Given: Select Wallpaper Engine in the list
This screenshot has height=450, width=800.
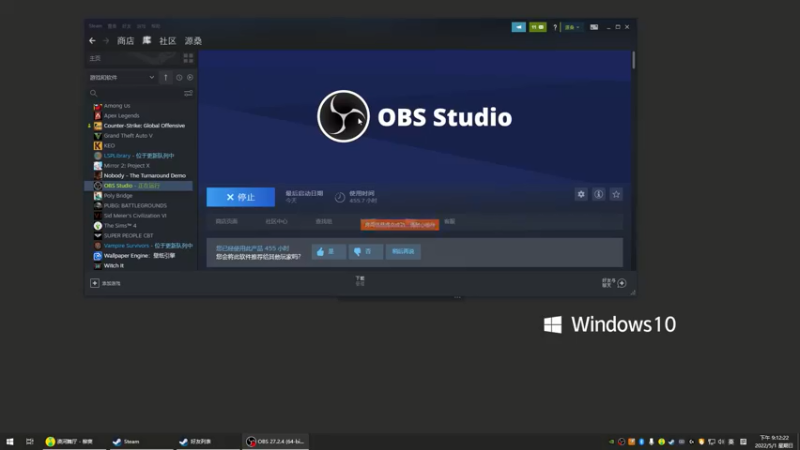Looking at the screenshot, I should pyautogui.click(x=139, y=256).
